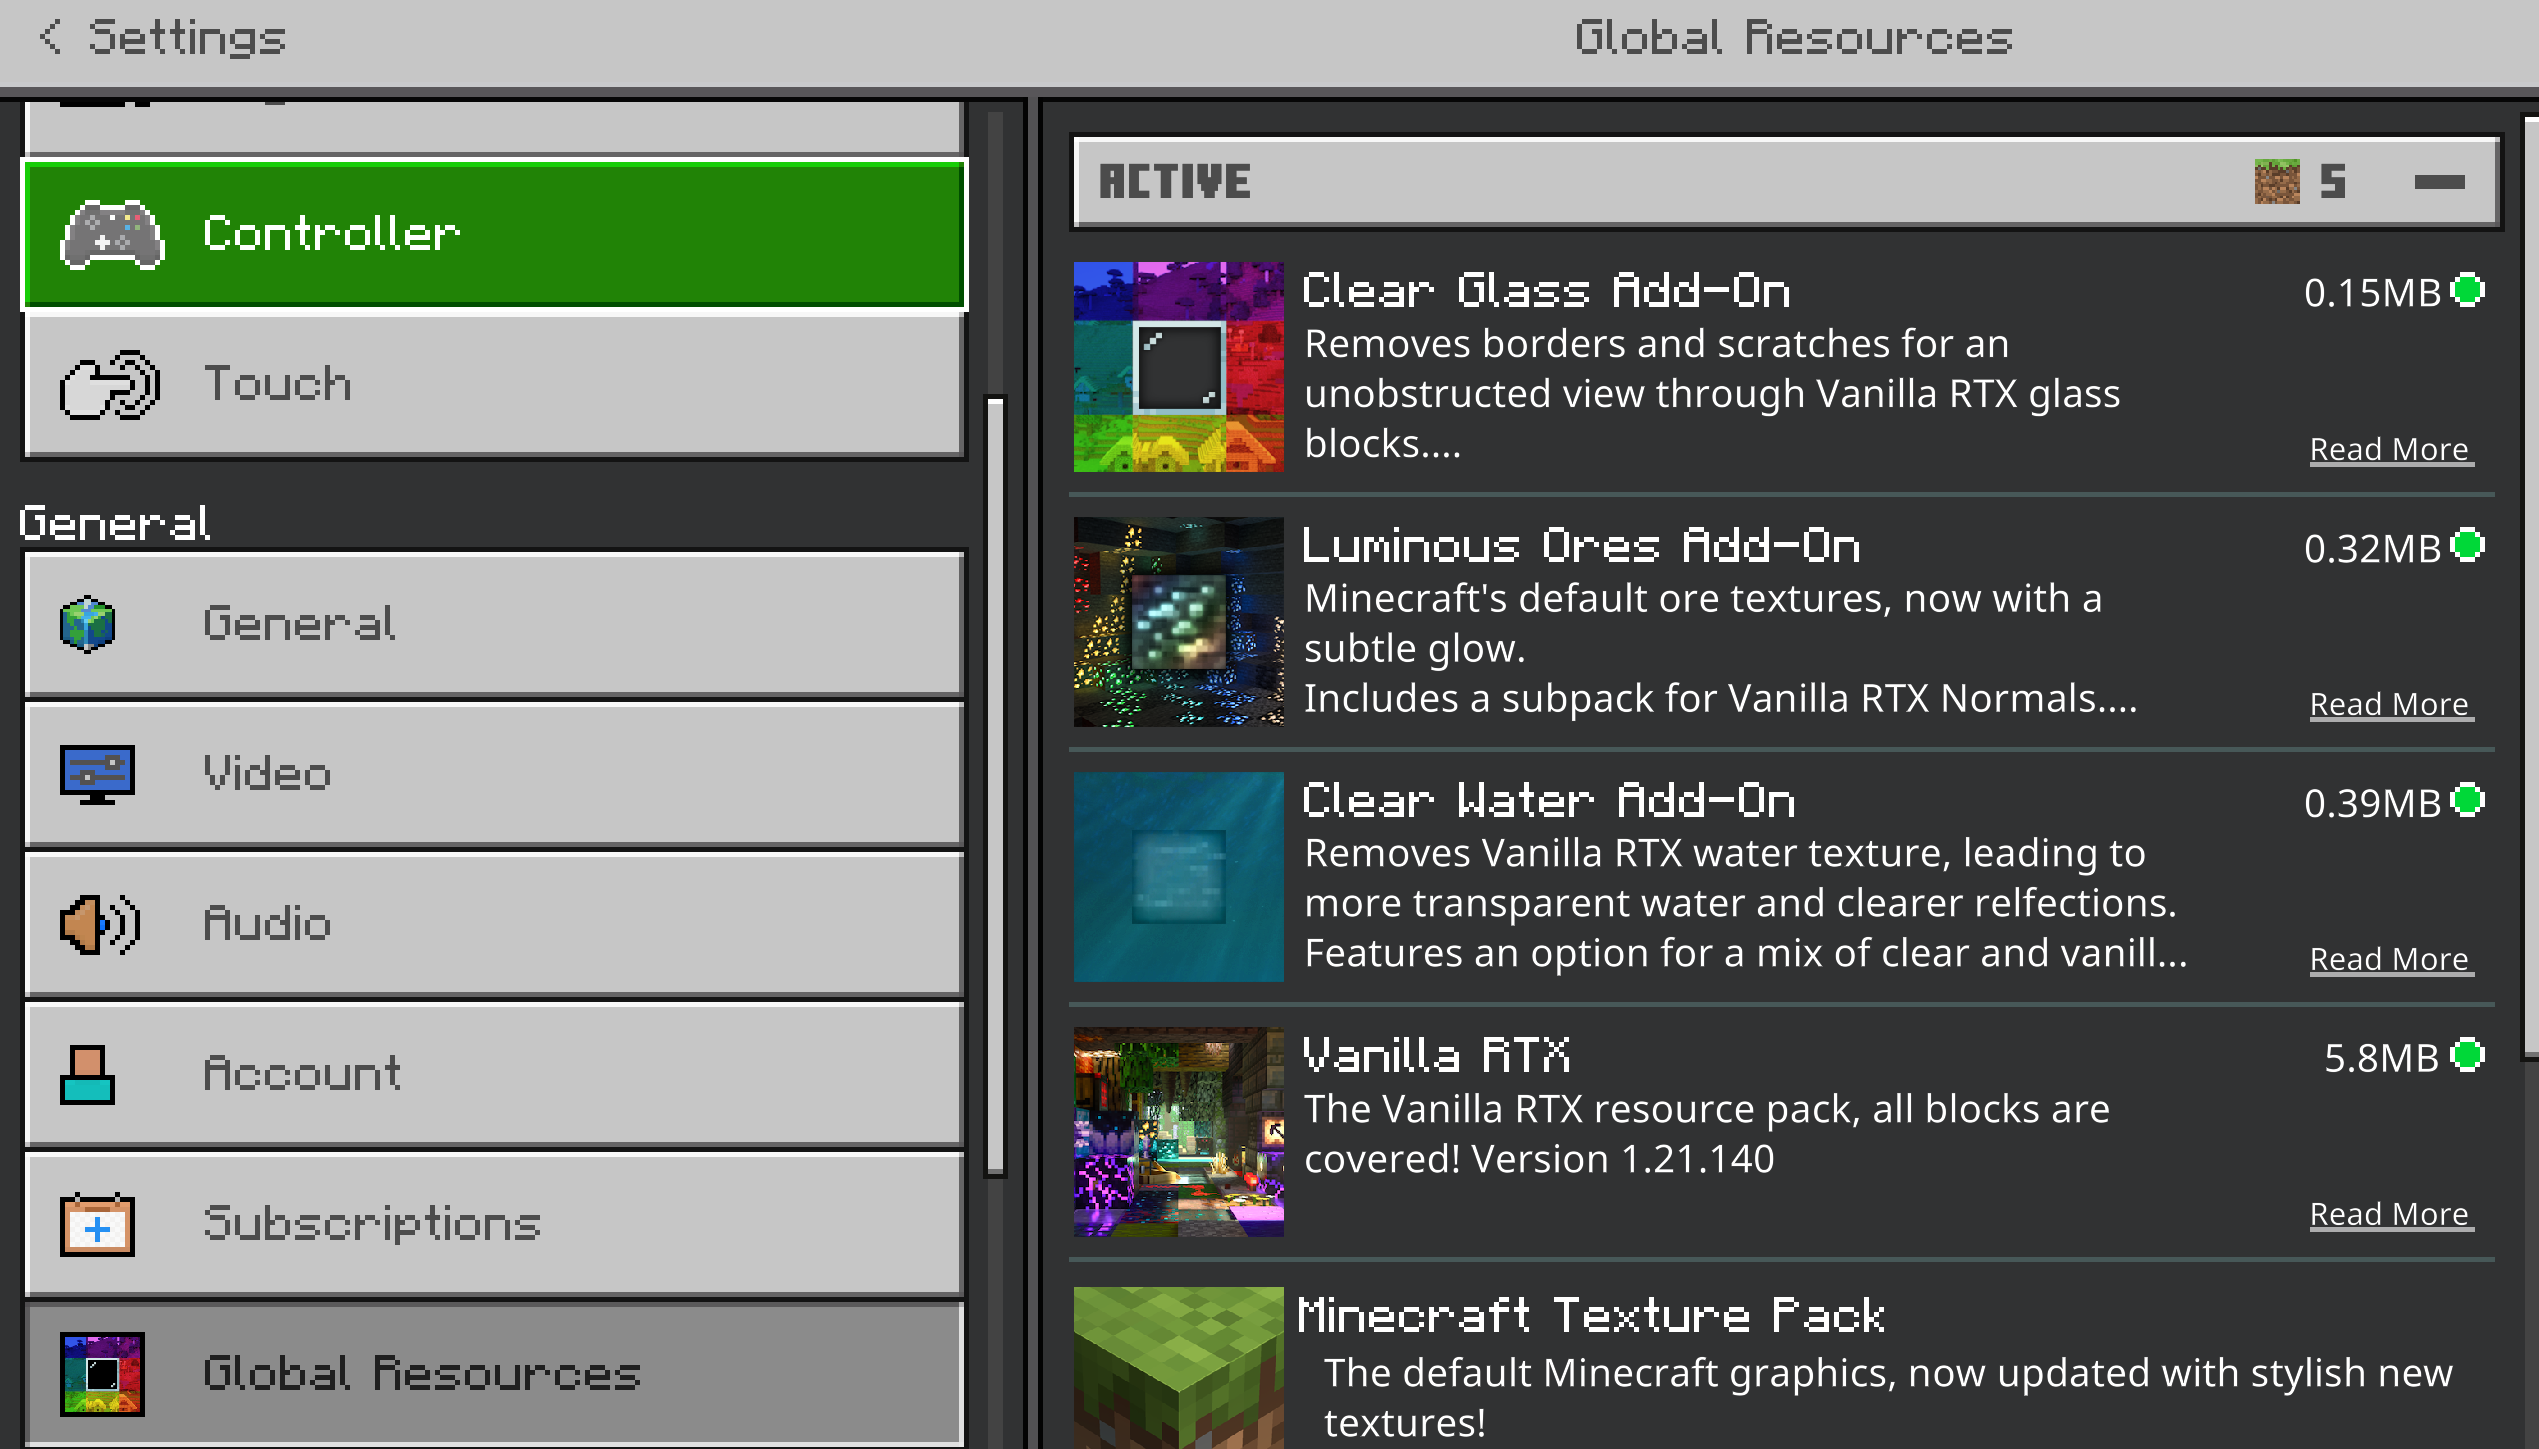The height and width of the screenshot is (1449, 2539).
Task: Expand Read More for Clear Water Add-On
Action: pos(2390,960)
